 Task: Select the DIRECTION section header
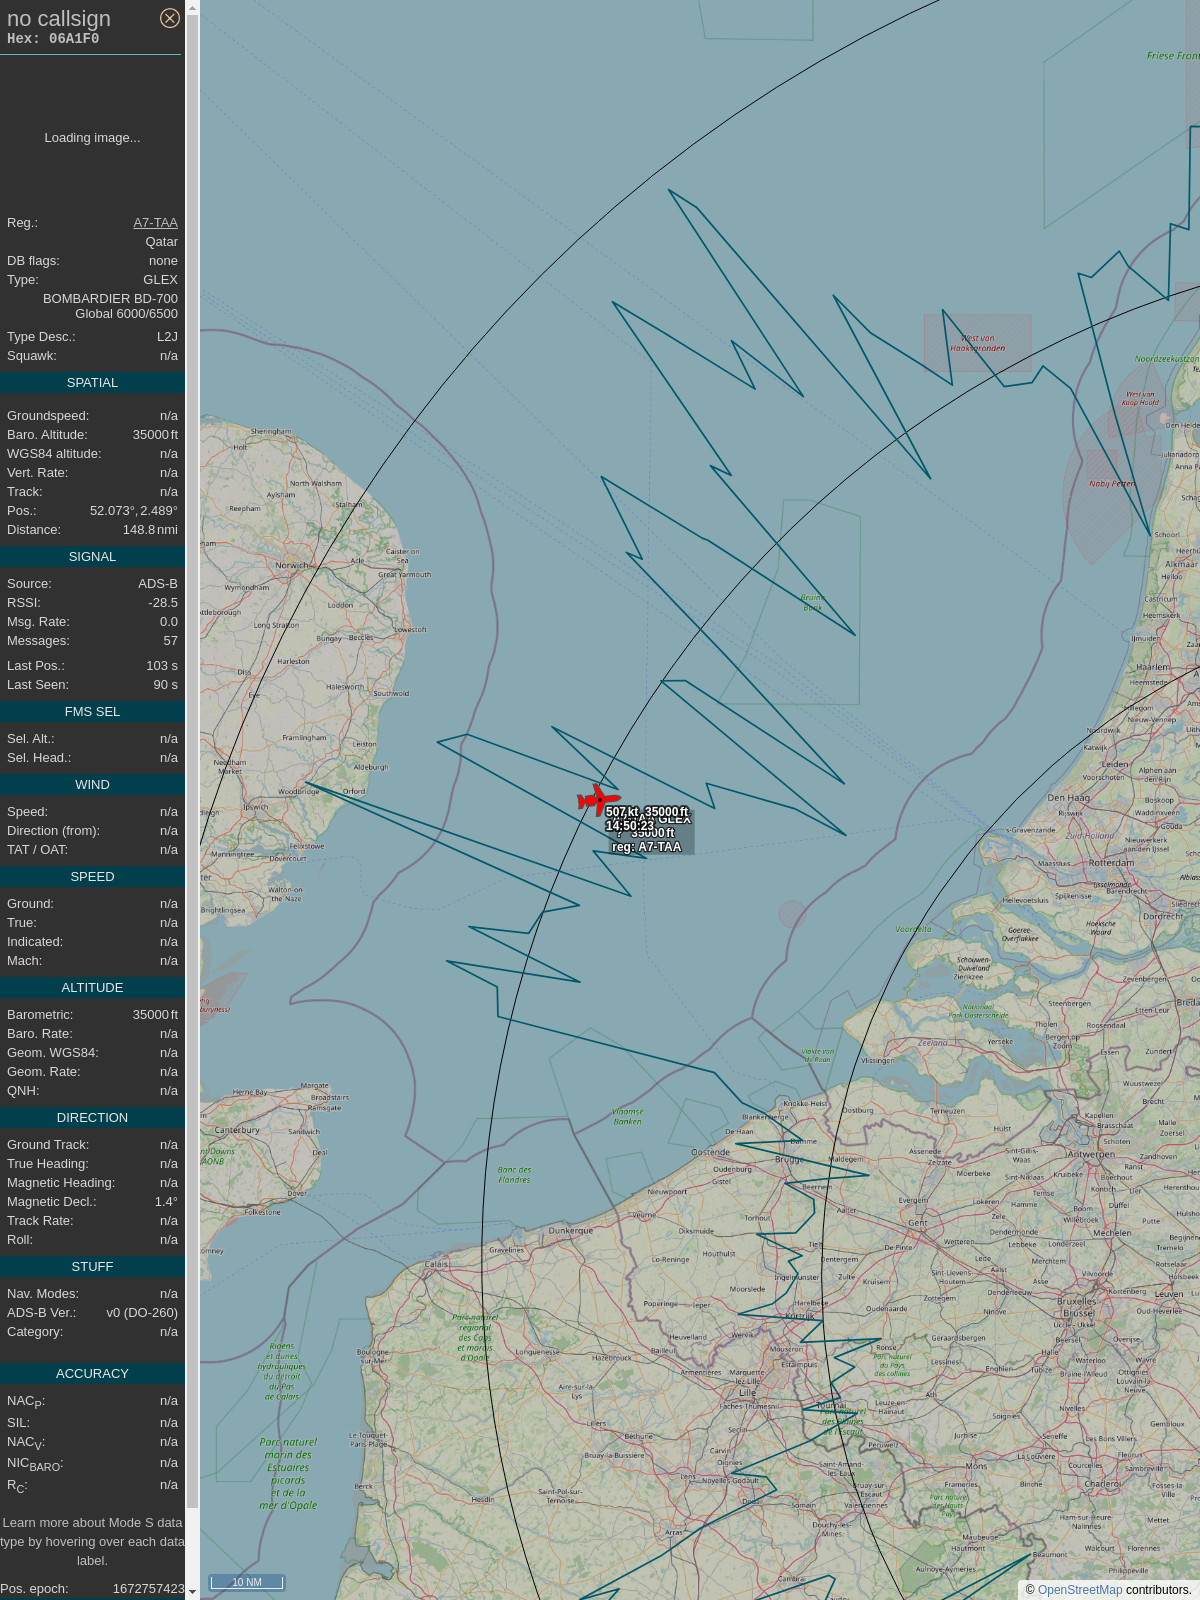[92, 1118]
